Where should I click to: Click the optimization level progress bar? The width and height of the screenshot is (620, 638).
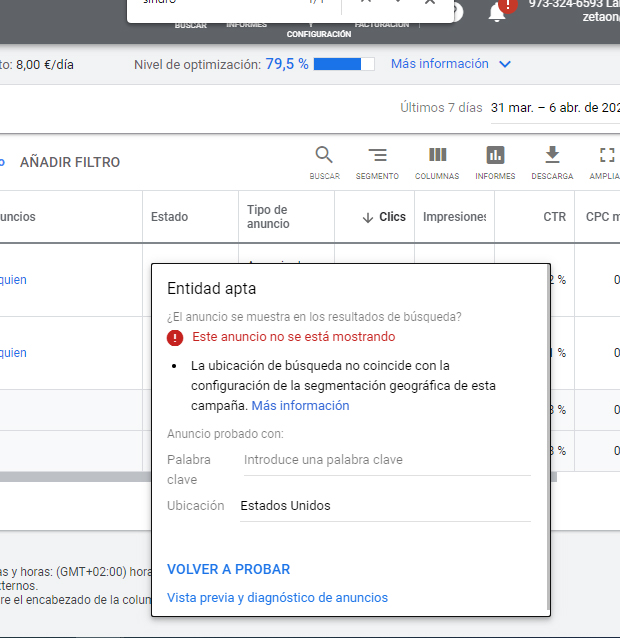(x=343, y=64)
